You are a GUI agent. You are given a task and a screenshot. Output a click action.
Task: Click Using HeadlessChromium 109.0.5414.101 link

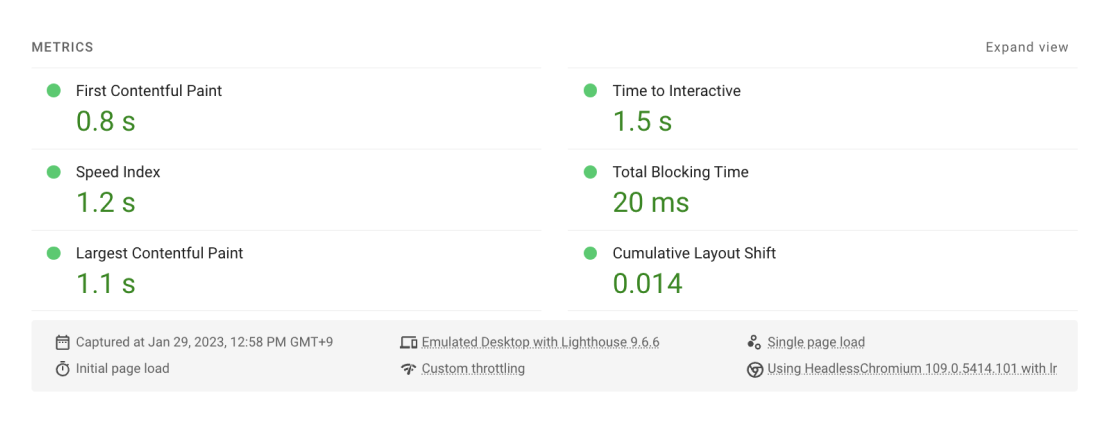[912, 369]
